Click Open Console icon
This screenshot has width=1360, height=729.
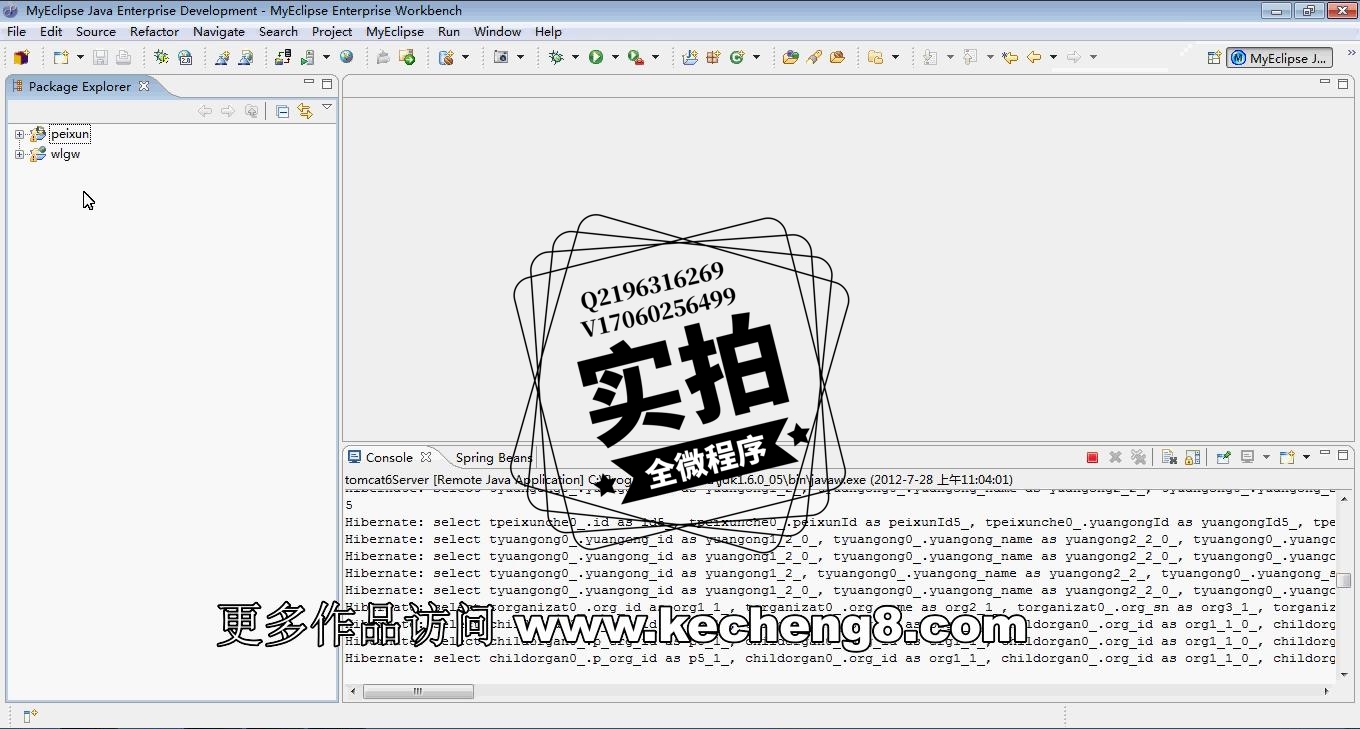1287,457
